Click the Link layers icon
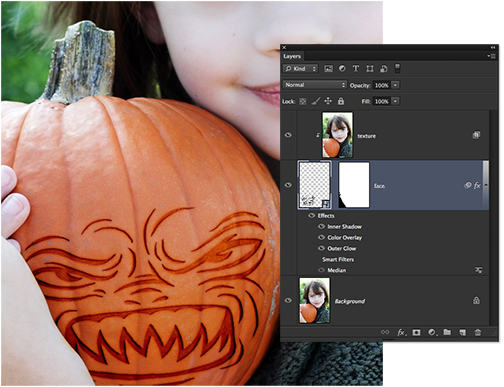The image size is (504, 387). (x=385, y=332)
